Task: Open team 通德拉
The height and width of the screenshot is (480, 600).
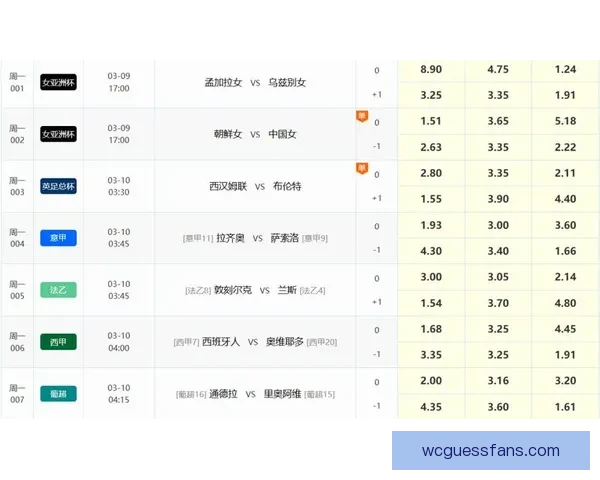Action: click(223, 394)
